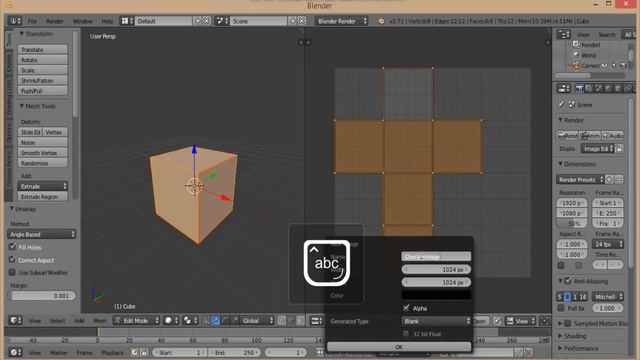Screen dimensions: 640x360
Task: Open the Generated Type Blank dropdown
Action: coord(436,321)
